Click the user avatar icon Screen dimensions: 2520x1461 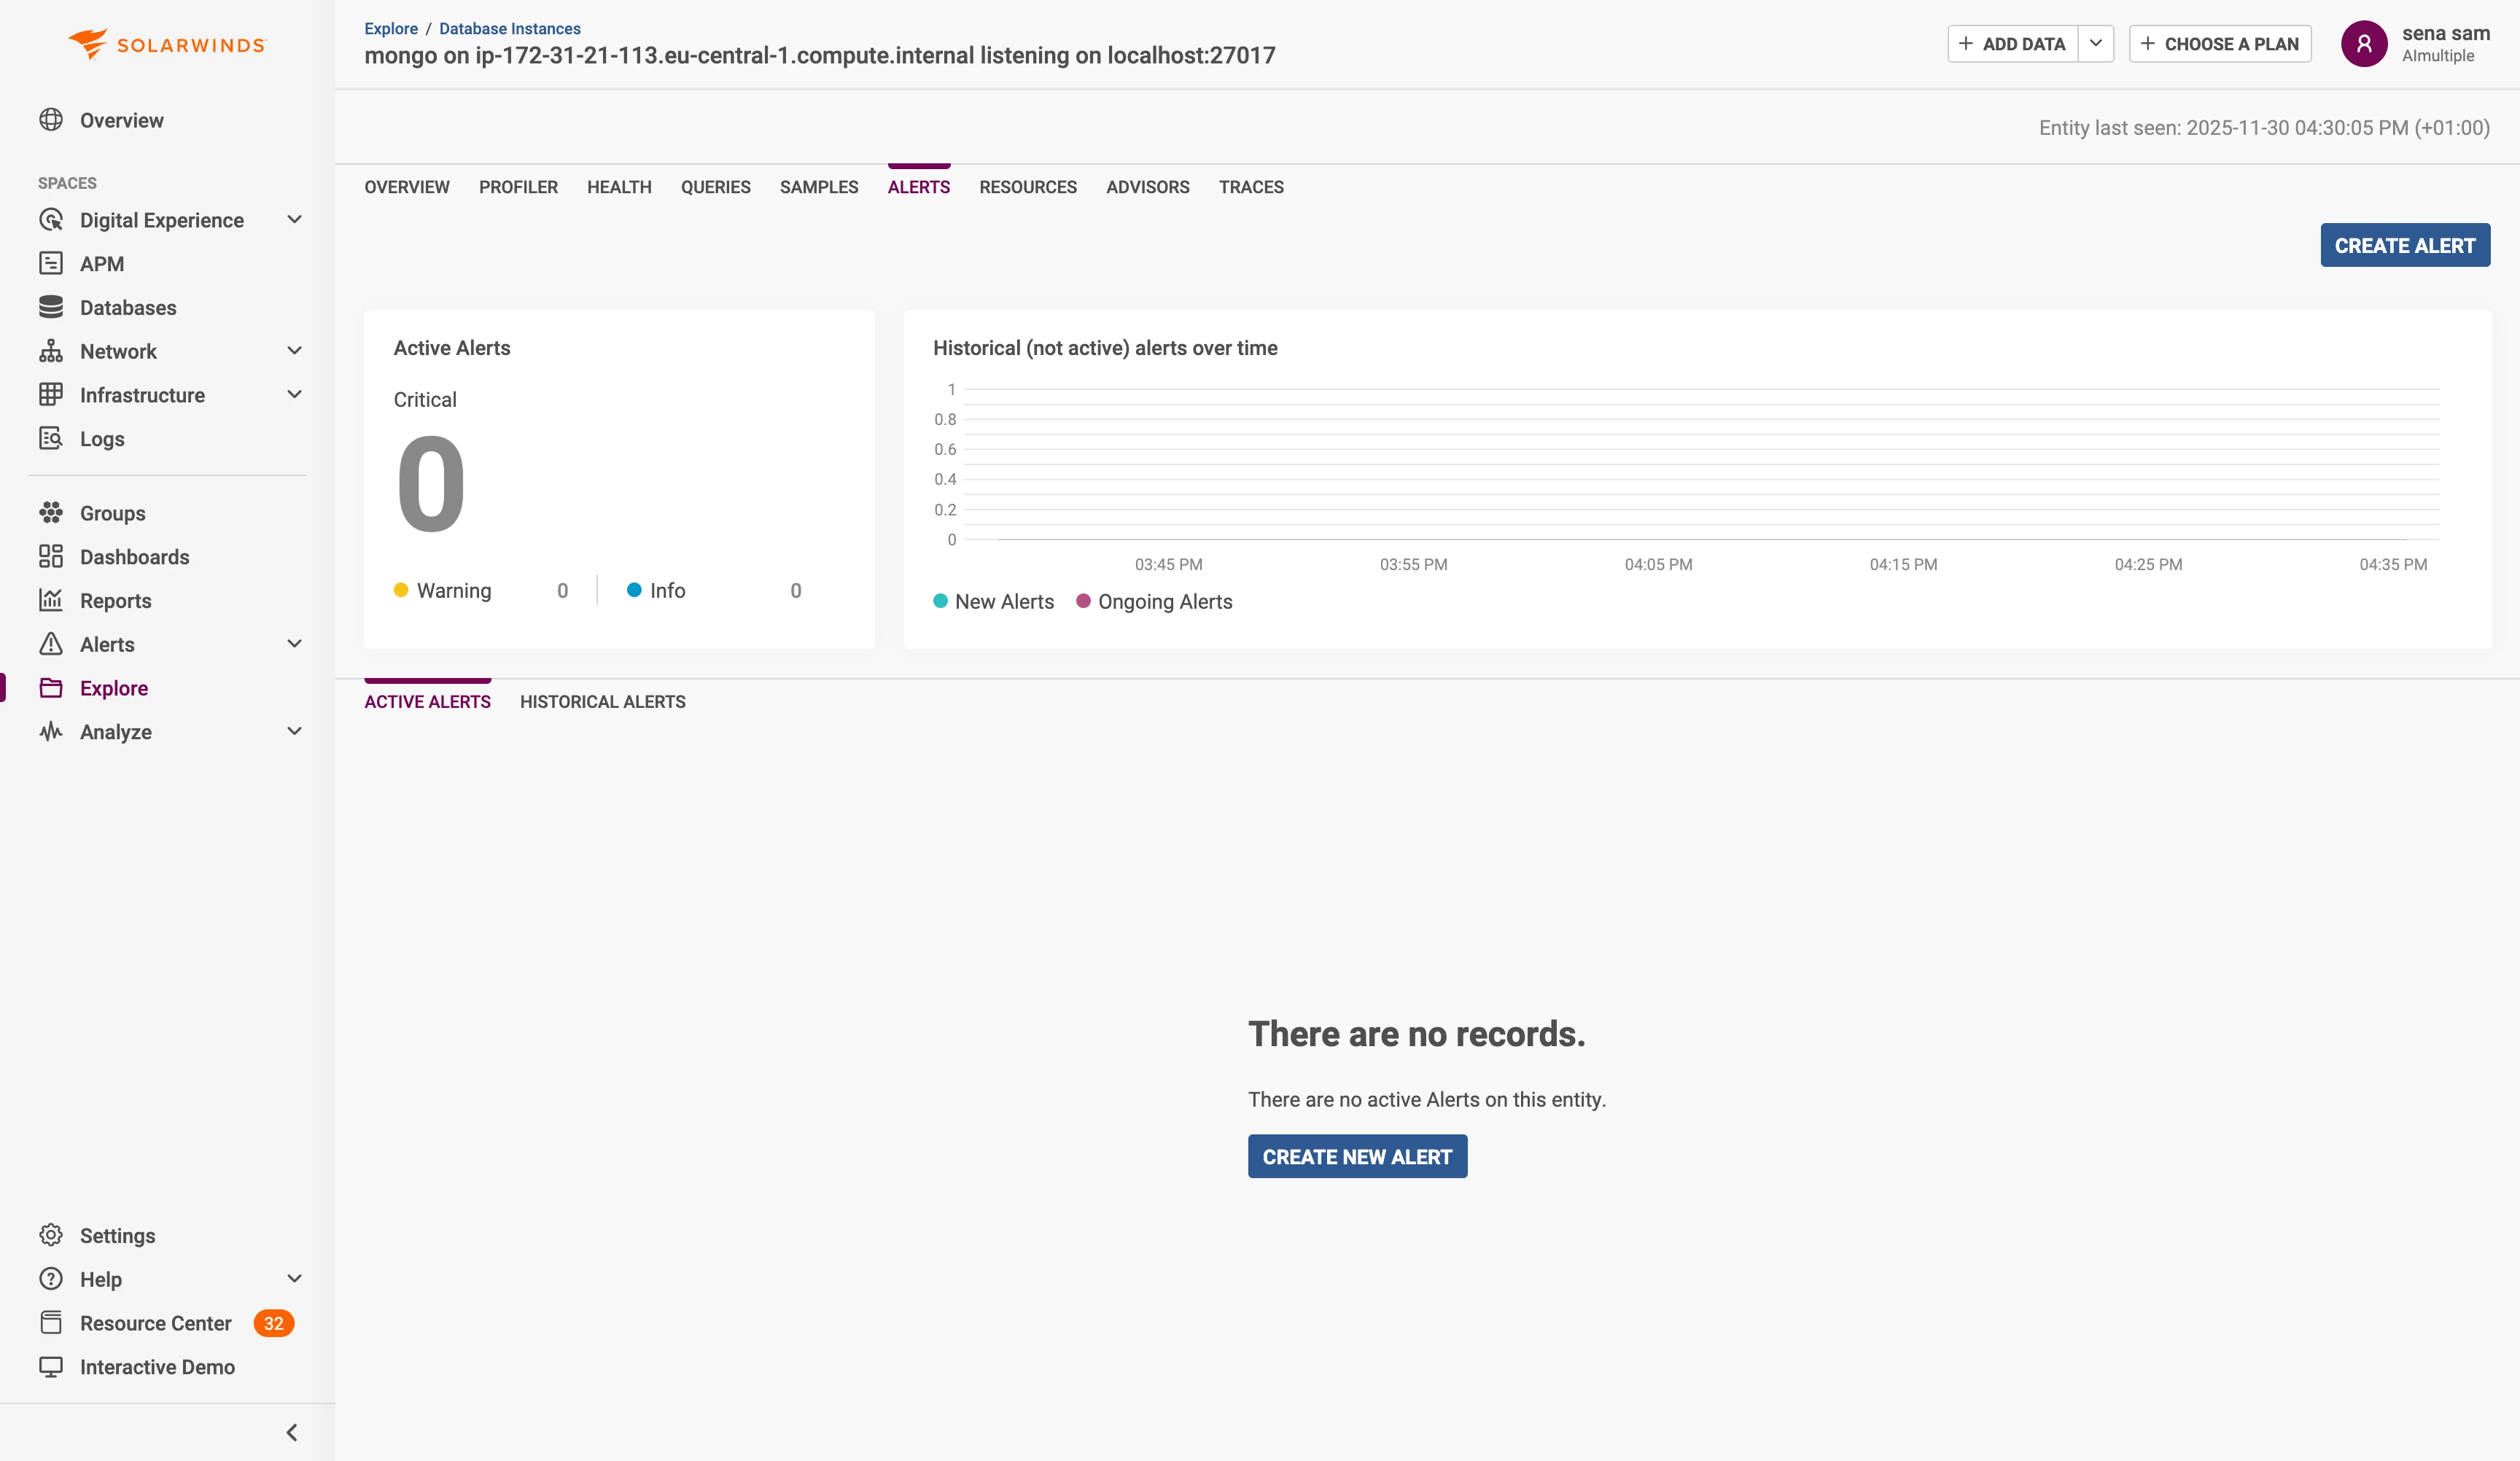coord(2364,44)
